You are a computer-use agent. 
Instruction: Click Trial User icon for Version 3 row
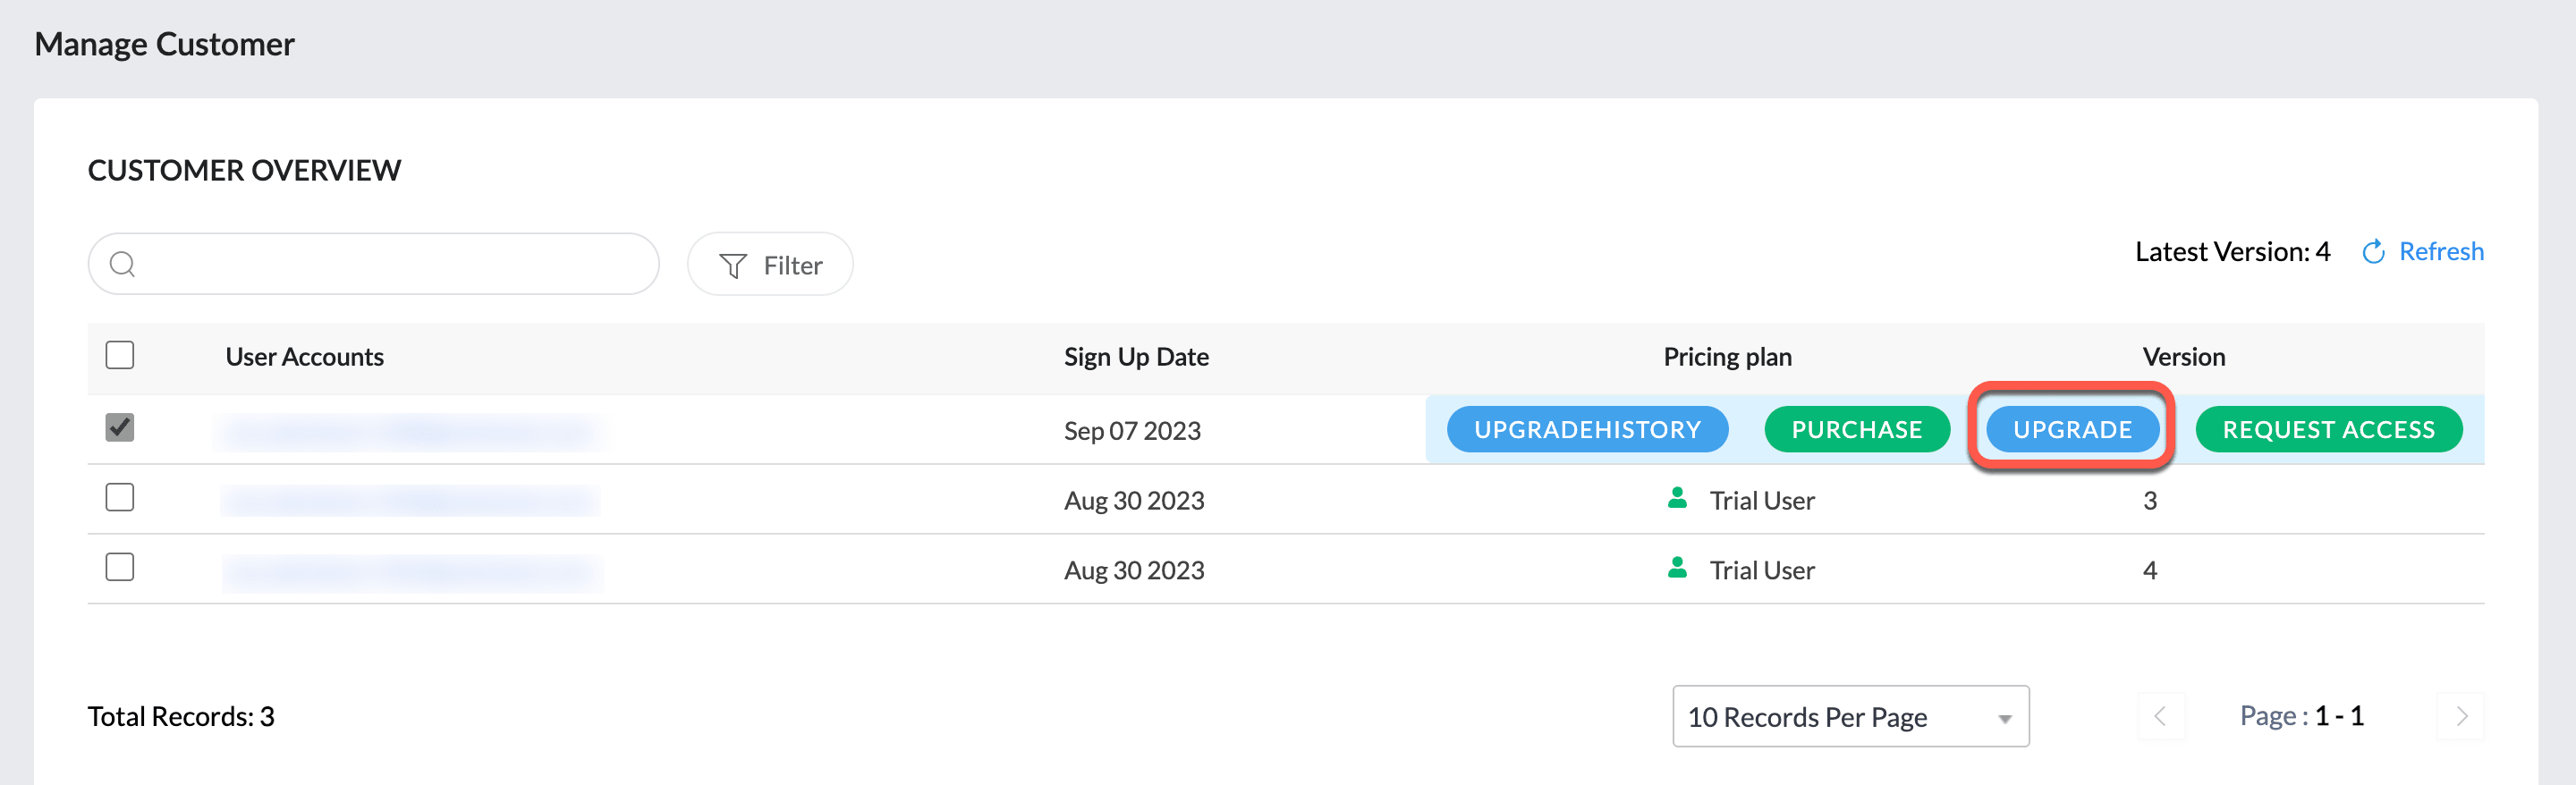(1677, 498)
